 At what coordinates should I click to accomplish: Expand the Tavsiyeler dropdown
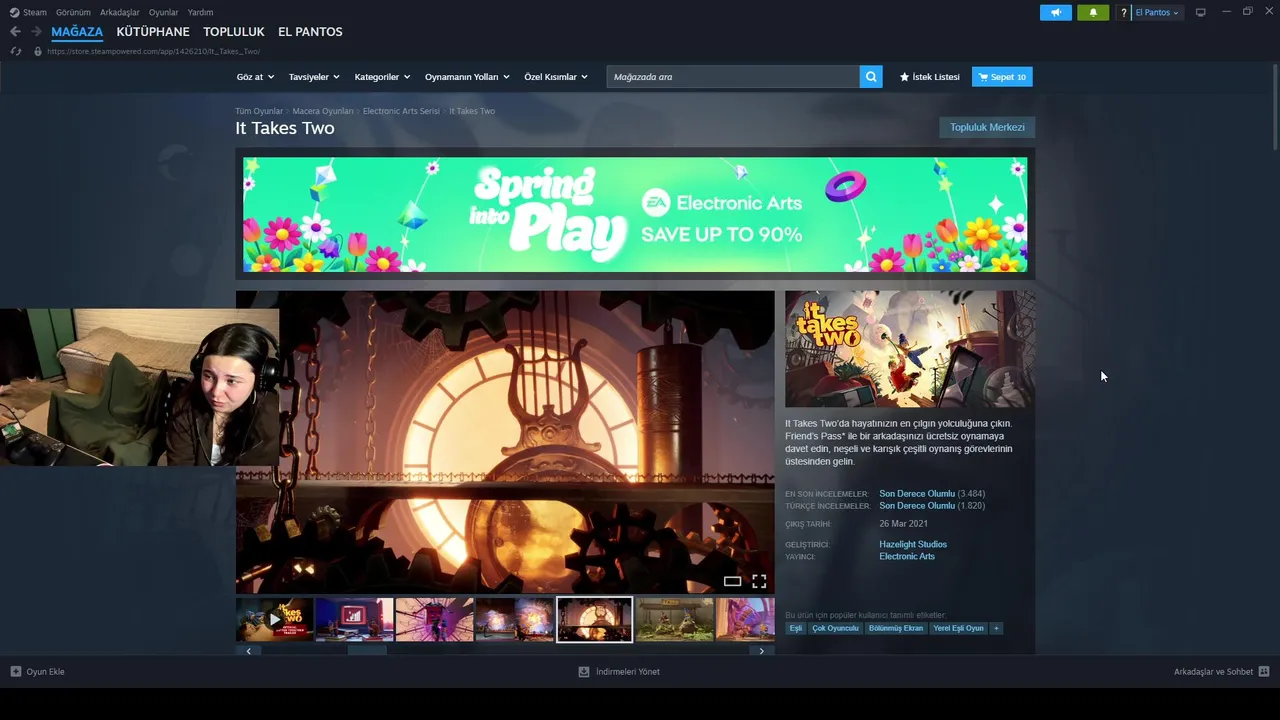(314, 77)
